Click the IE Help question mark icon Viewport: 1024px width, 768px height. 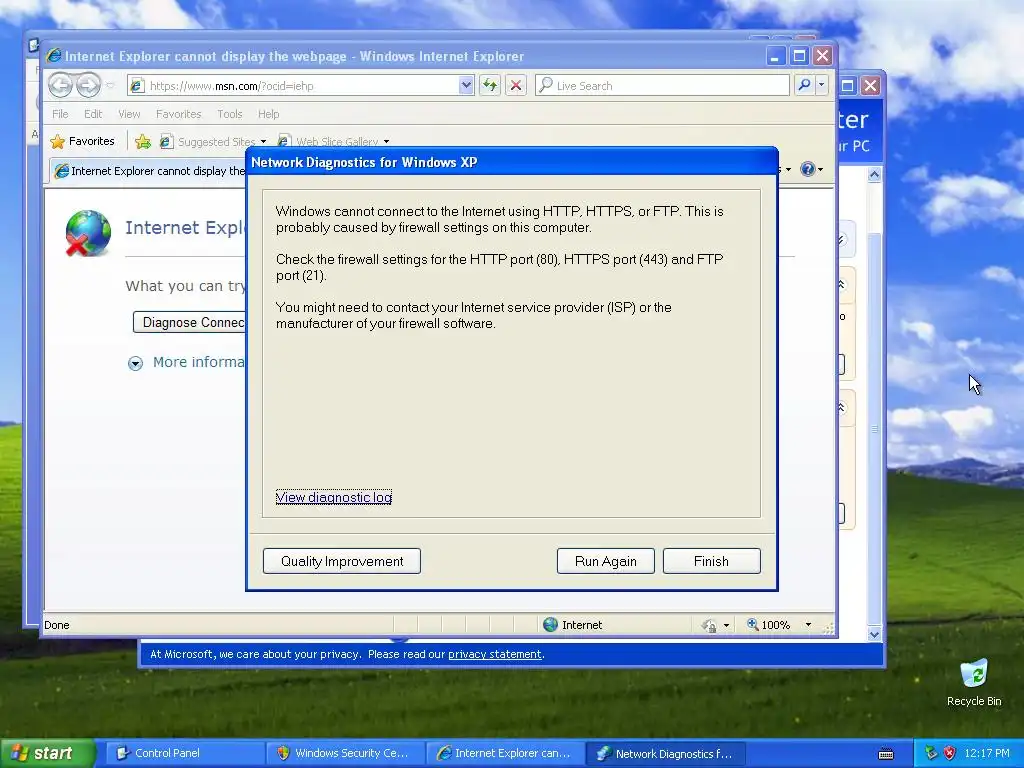click(x=808, y=169)
